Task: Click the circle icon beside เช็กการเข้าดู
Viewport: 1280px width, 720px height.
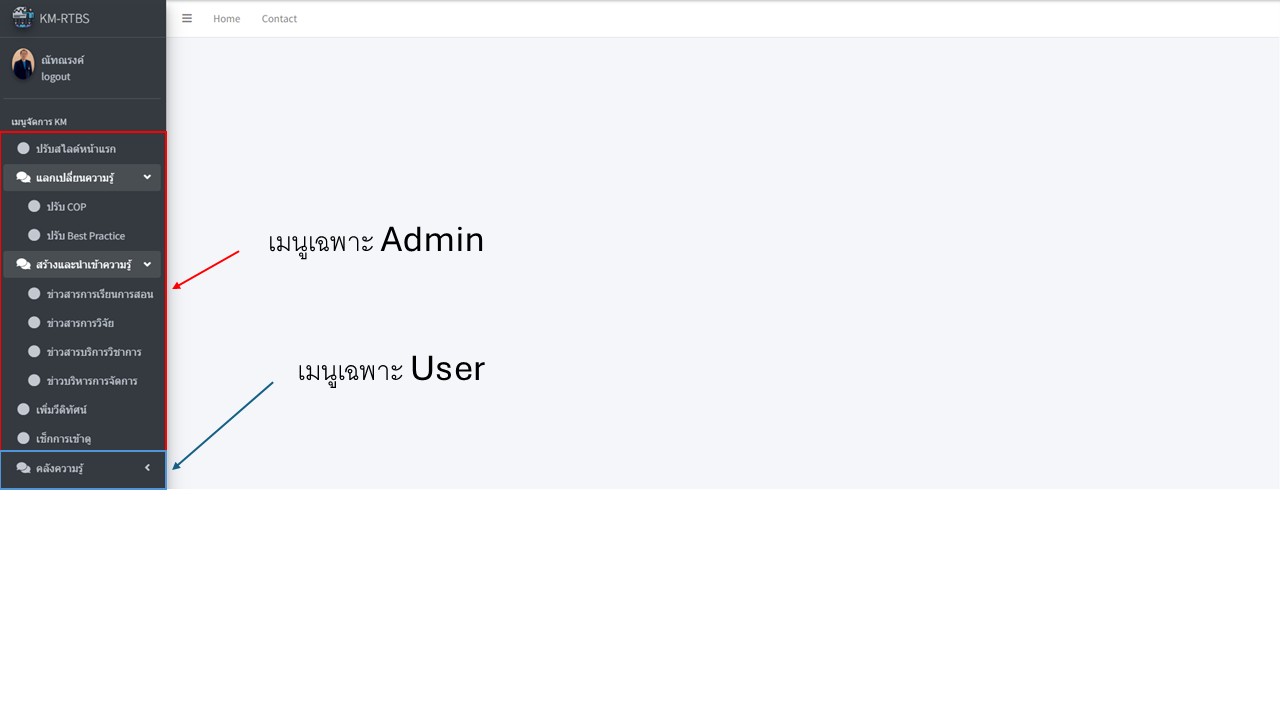Action: (x=23, y=439)
